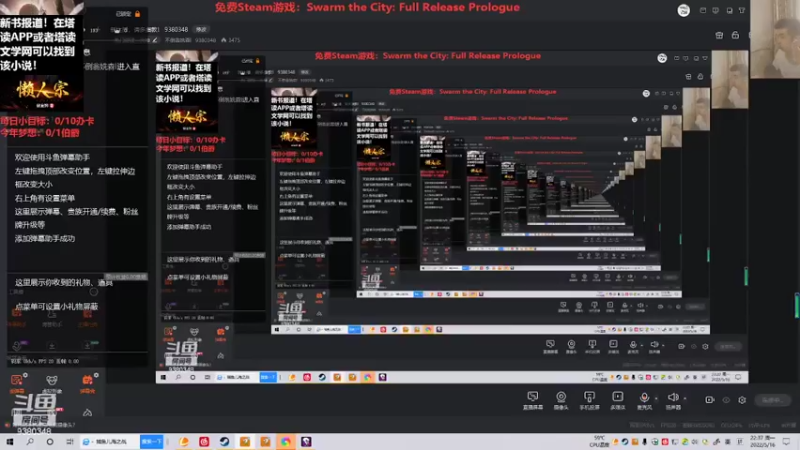800x450 pixels.
Task: Collapse helper panel with the up chevron icon
Action: click(x=87, y=412)
